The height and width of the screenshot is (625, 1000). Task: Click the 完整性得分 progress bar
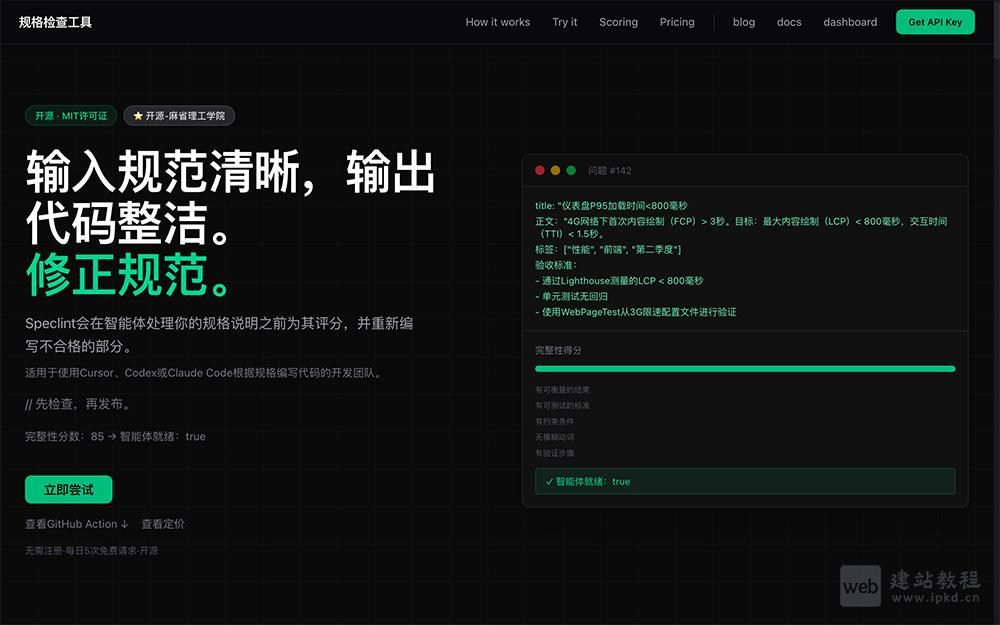744,368
